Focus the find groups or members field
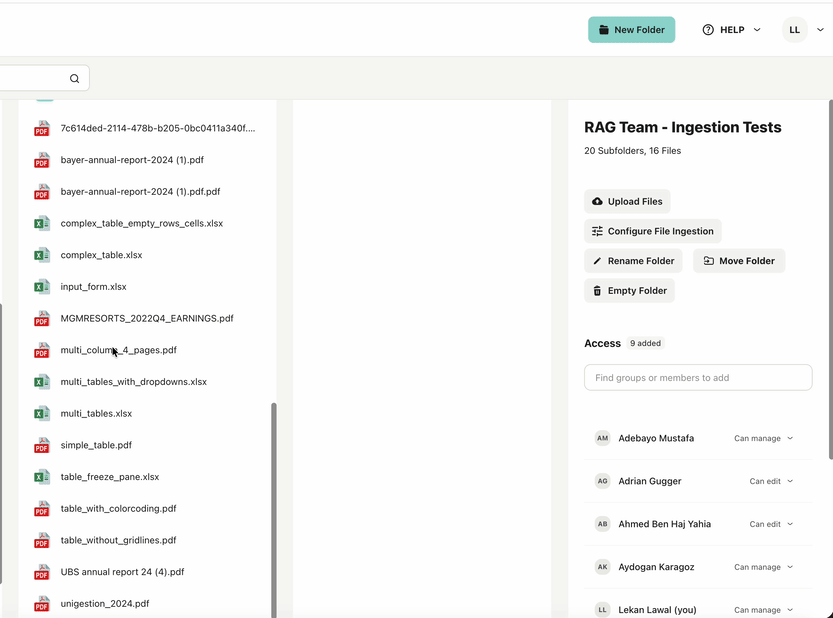833x618 pixels. 698,378
